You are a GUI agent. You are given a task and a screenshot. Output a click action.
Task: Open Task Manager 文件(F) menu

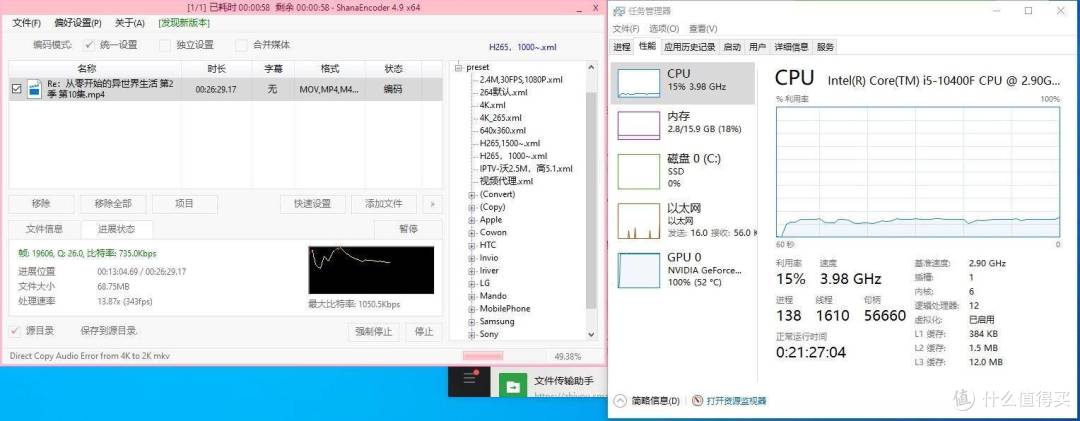(x=626, y=29)
